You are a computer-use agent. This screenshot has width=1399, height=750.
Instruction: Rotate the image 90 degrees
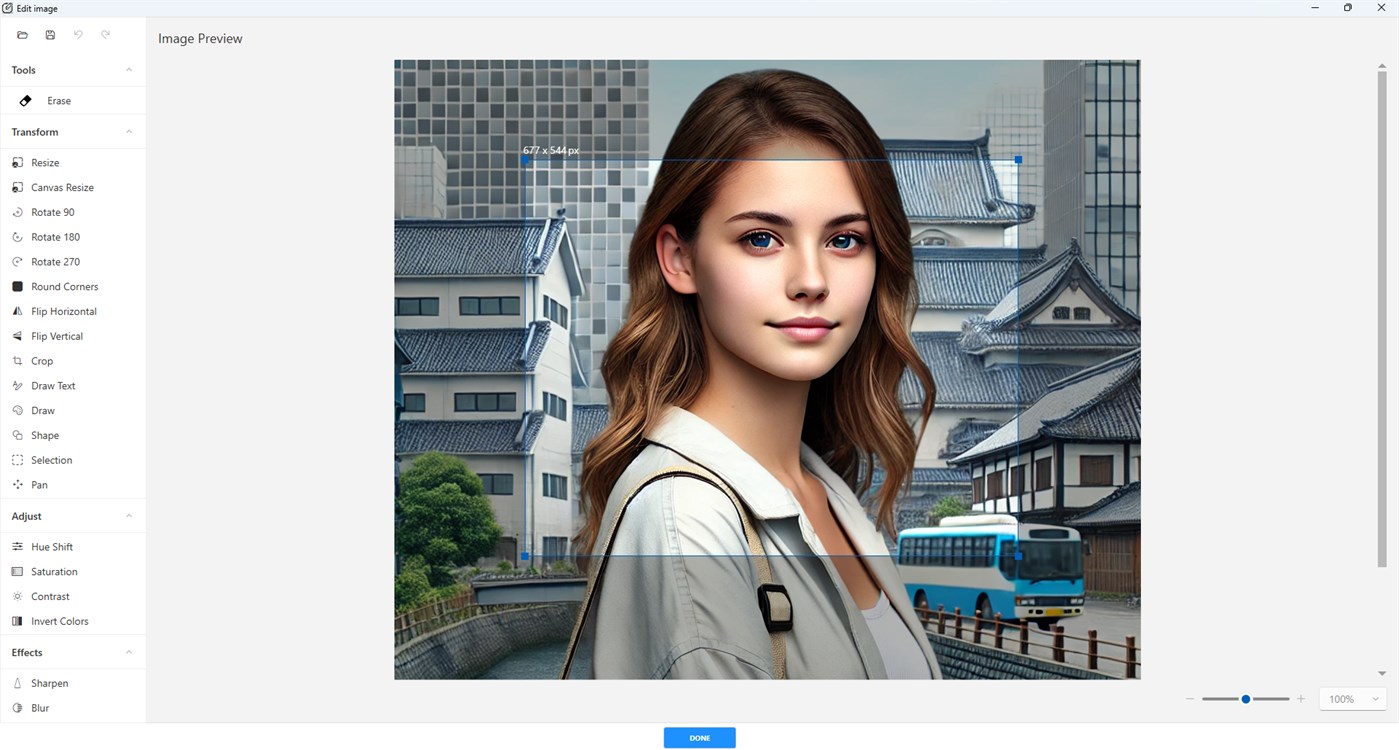click(x=52, y=211)
